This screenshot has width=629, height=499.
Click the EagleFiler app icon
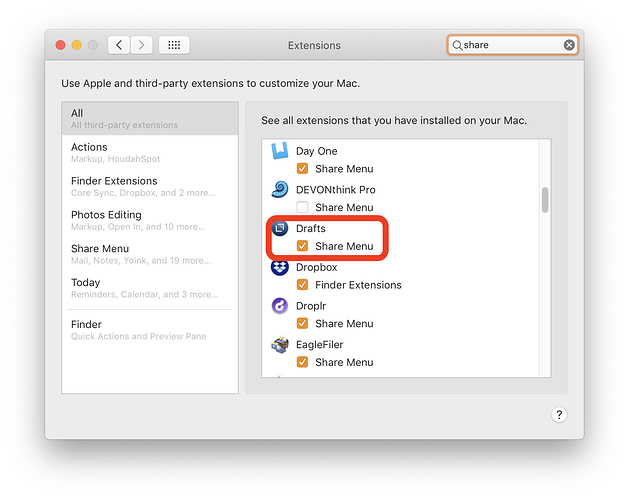280,345
